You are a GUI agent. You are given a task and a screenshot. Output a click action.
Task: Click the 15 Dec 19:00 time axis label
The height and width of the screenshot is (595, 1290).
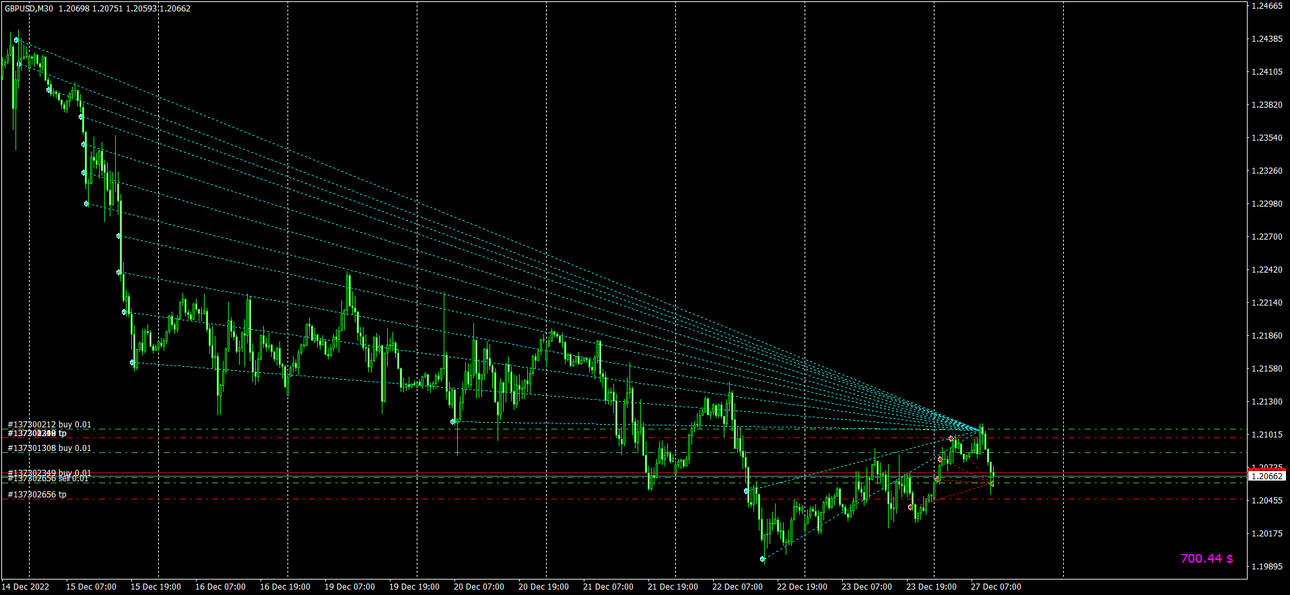(x=156, y=587)
